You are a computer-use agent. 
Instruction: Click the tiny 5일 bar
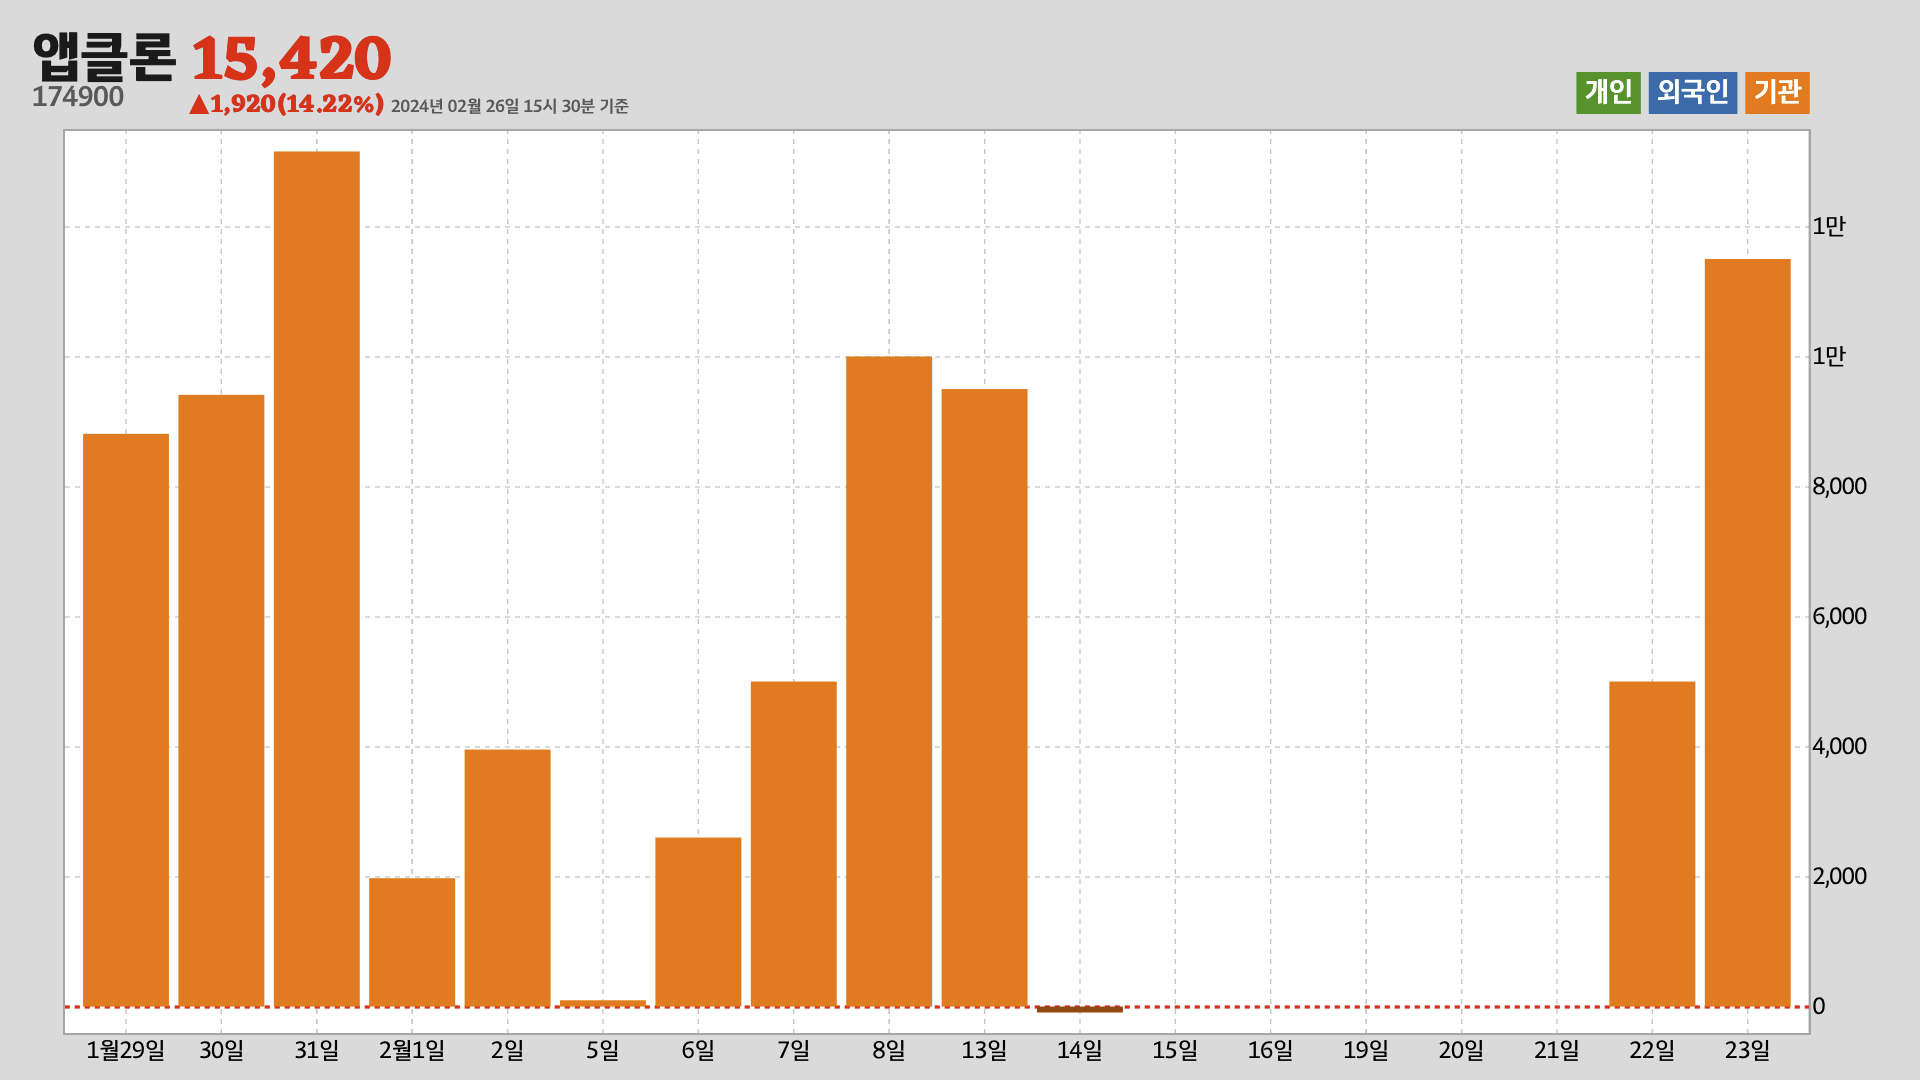pos(603,1003)
